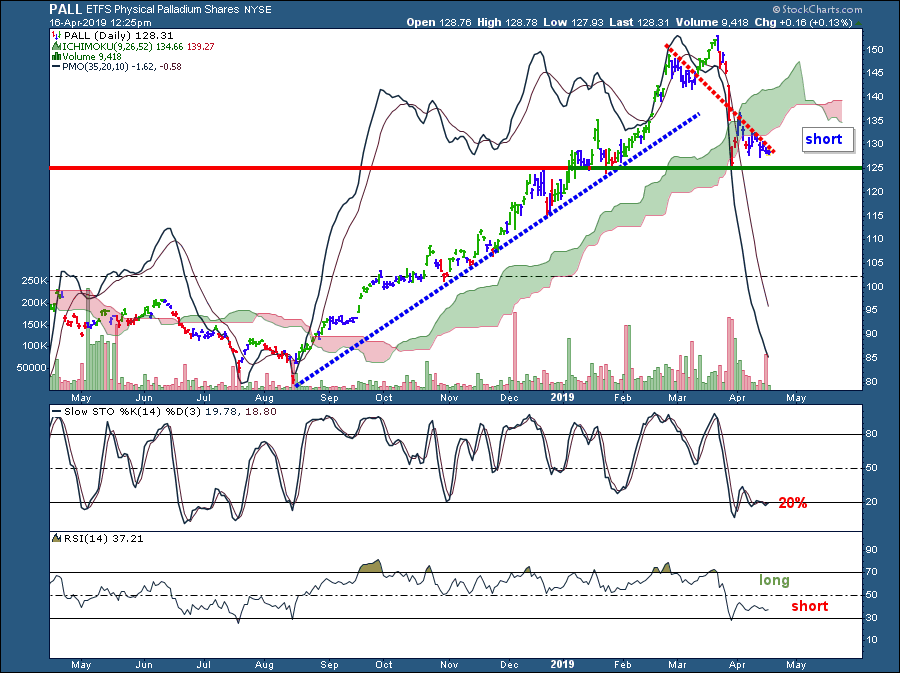
Task: Click the red "short" label in RSI panel
Action: tap(809, 606)
